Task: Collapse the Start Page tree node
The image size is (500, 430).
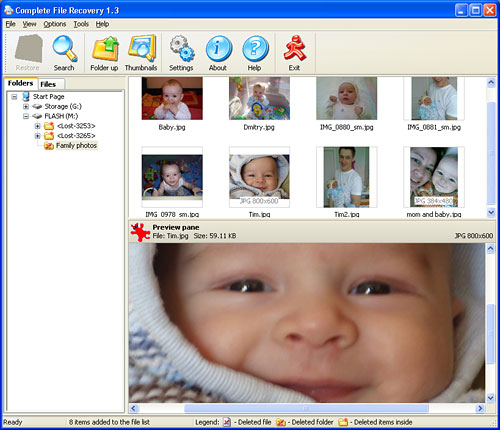Action: [x=14, y=97]
